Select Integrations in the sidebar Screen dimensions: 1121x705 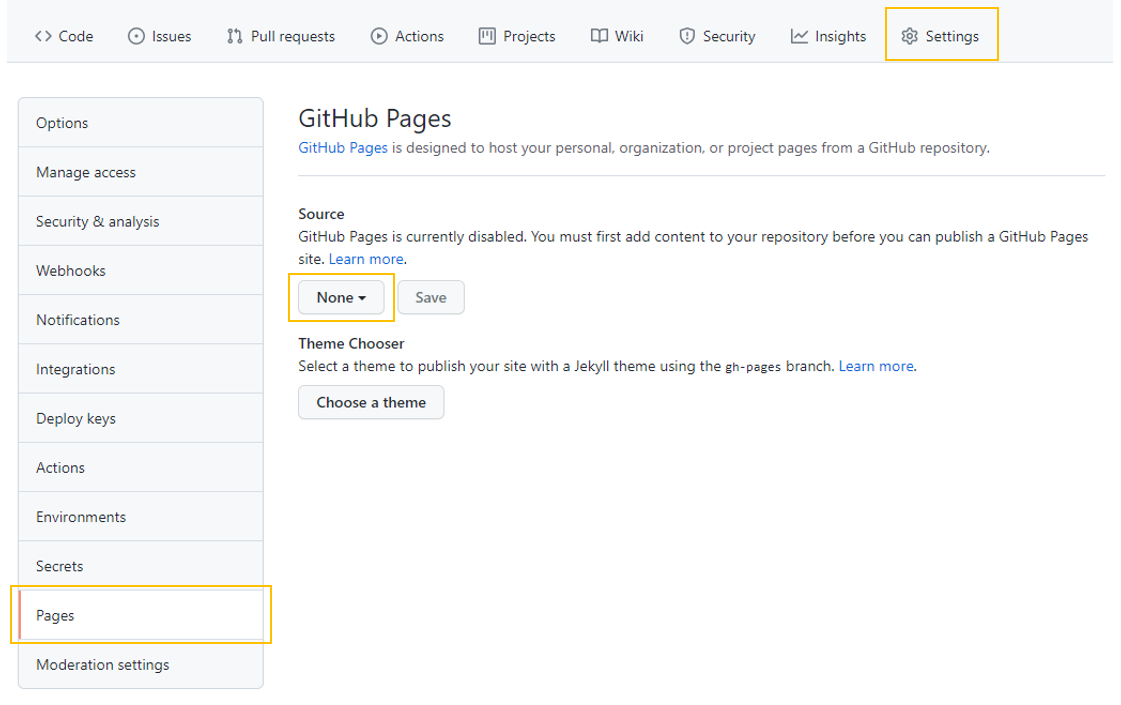click(x=141, y=370)
